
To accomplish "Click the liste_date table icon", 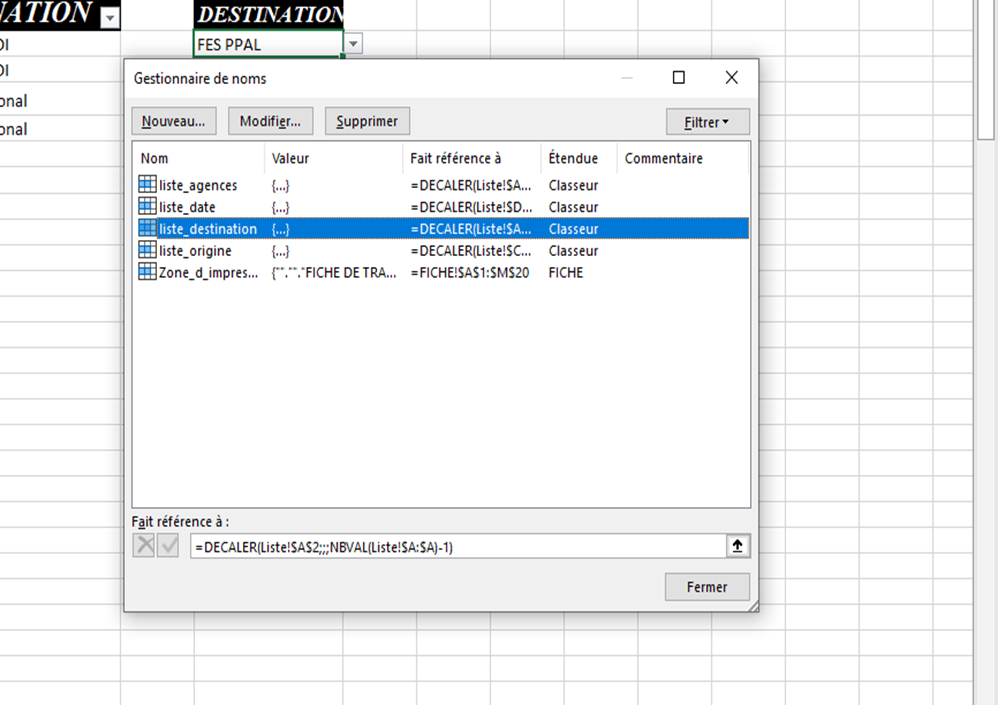I will click(147, 207).
